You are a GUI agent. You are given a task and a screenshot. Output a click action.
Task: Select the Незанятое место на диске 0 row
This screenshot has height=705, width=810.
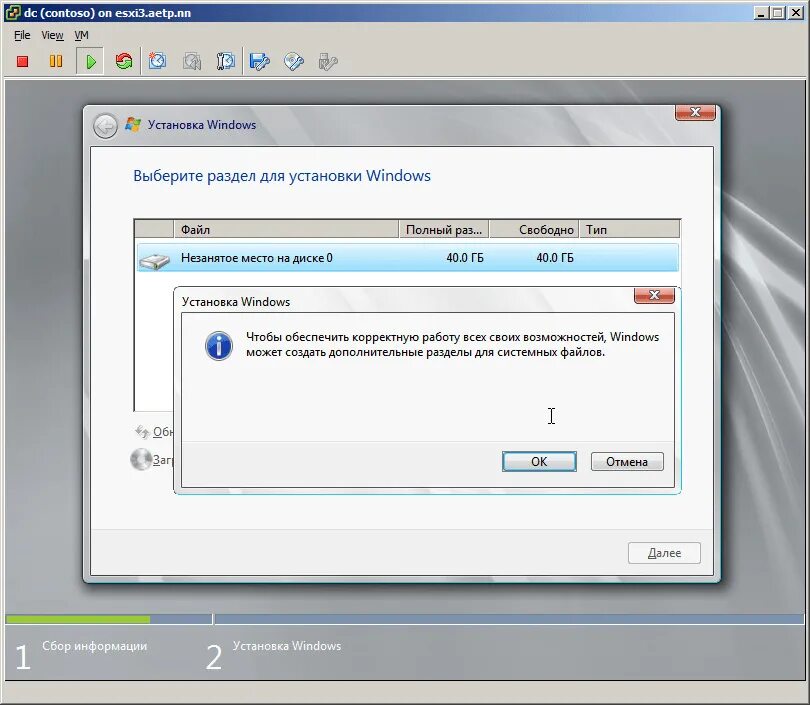tap(408, 258)
